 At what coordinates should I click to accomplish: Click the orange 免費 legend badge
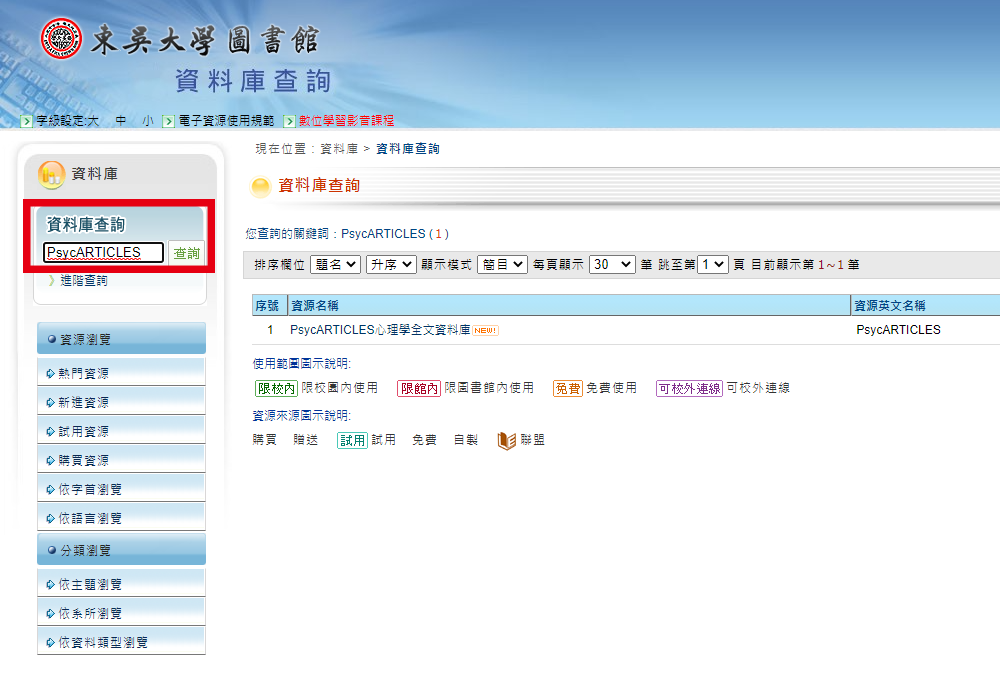click(568, 388)
